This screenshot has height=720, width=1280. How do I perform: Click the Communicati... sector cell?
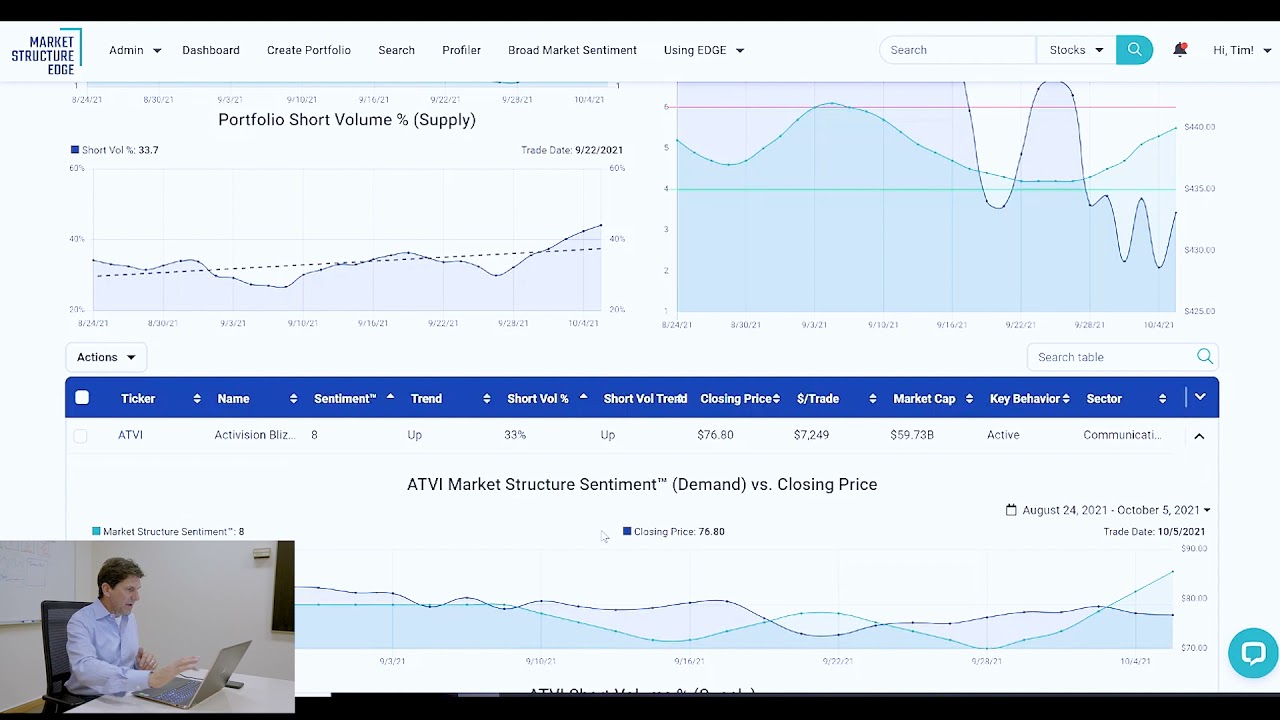pyautogui.click(x=1122, y=435)
